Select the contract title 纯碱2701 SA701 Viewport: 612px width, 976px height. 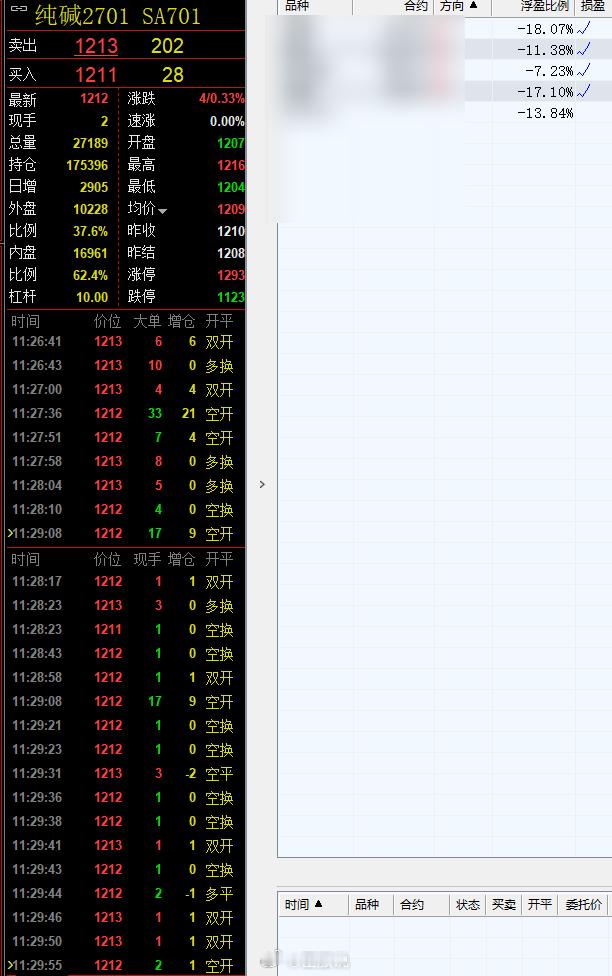pyautogui.click(x=118, y=16)
